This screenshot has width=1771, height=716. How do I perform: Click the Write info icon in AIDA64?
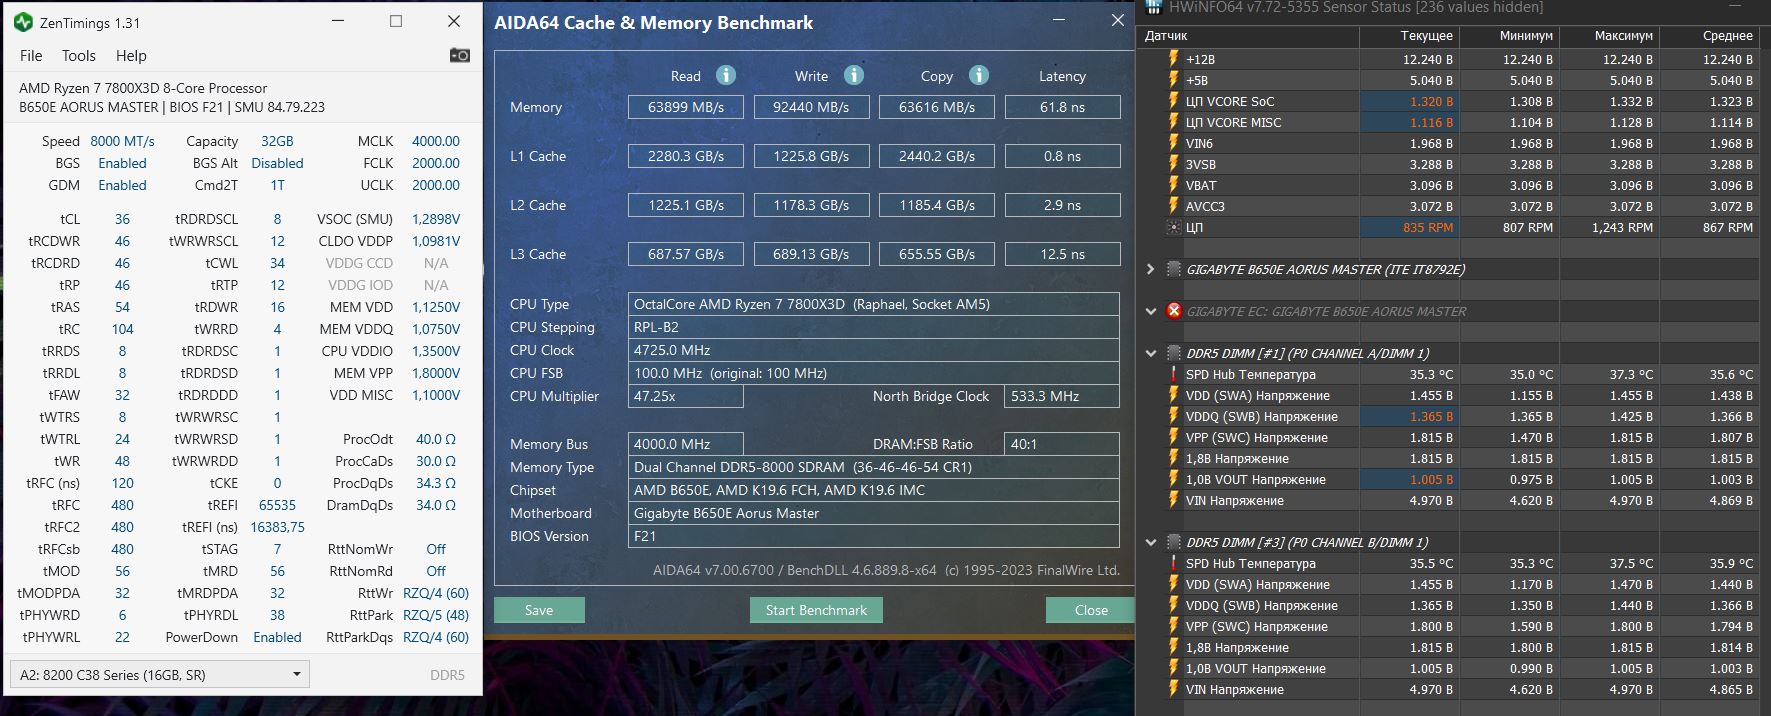click(853, 75)
